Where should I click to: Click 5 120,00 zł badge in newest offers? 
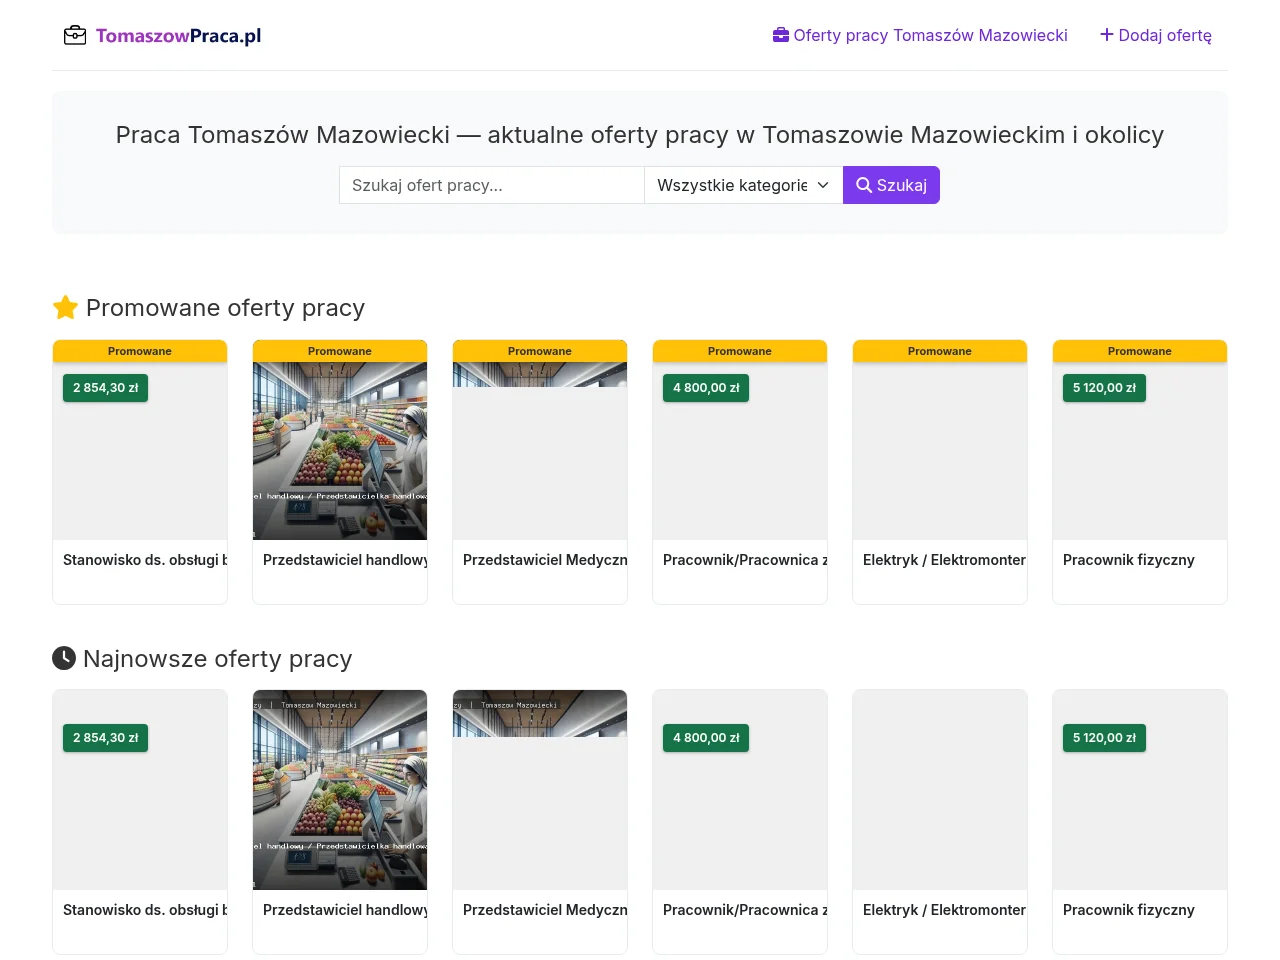point(1105,738)
